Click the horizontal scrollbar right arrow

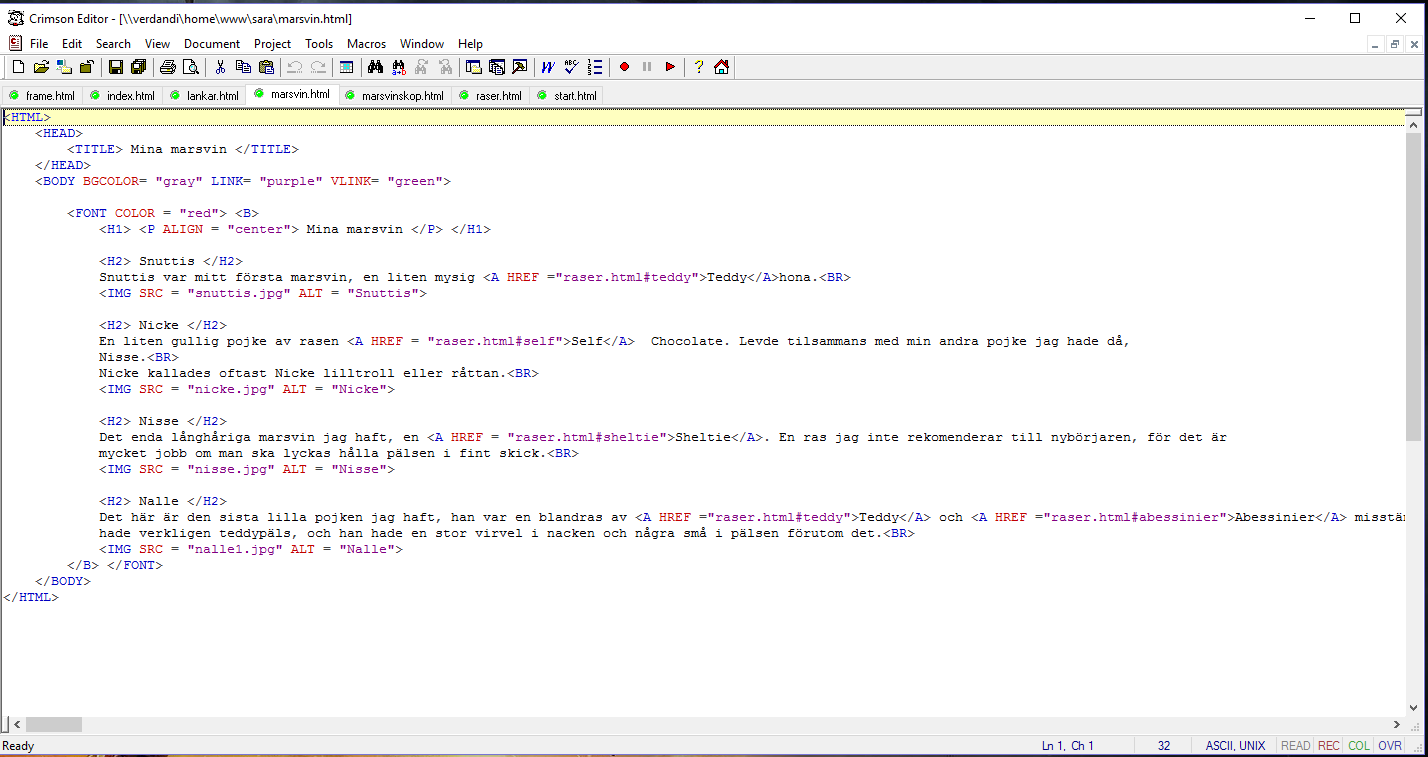1397,724
